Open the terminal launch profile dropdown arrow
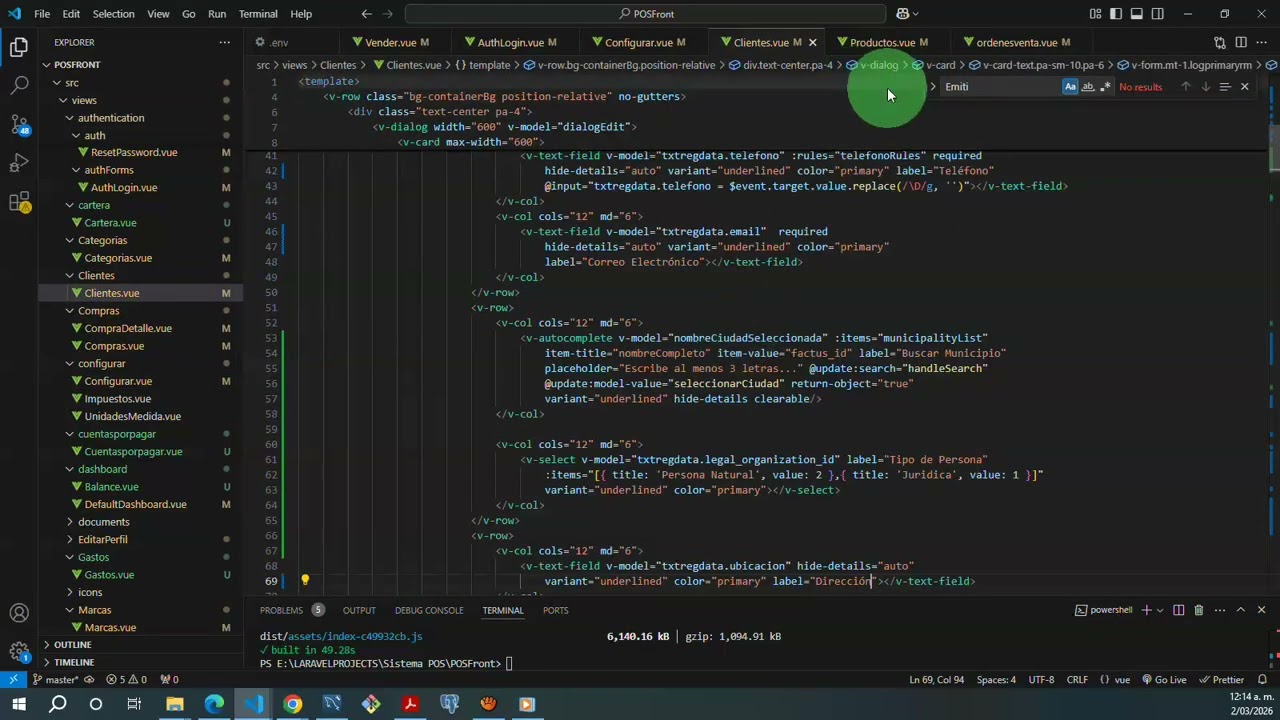1280x720 pixels. pos(1161,610)
